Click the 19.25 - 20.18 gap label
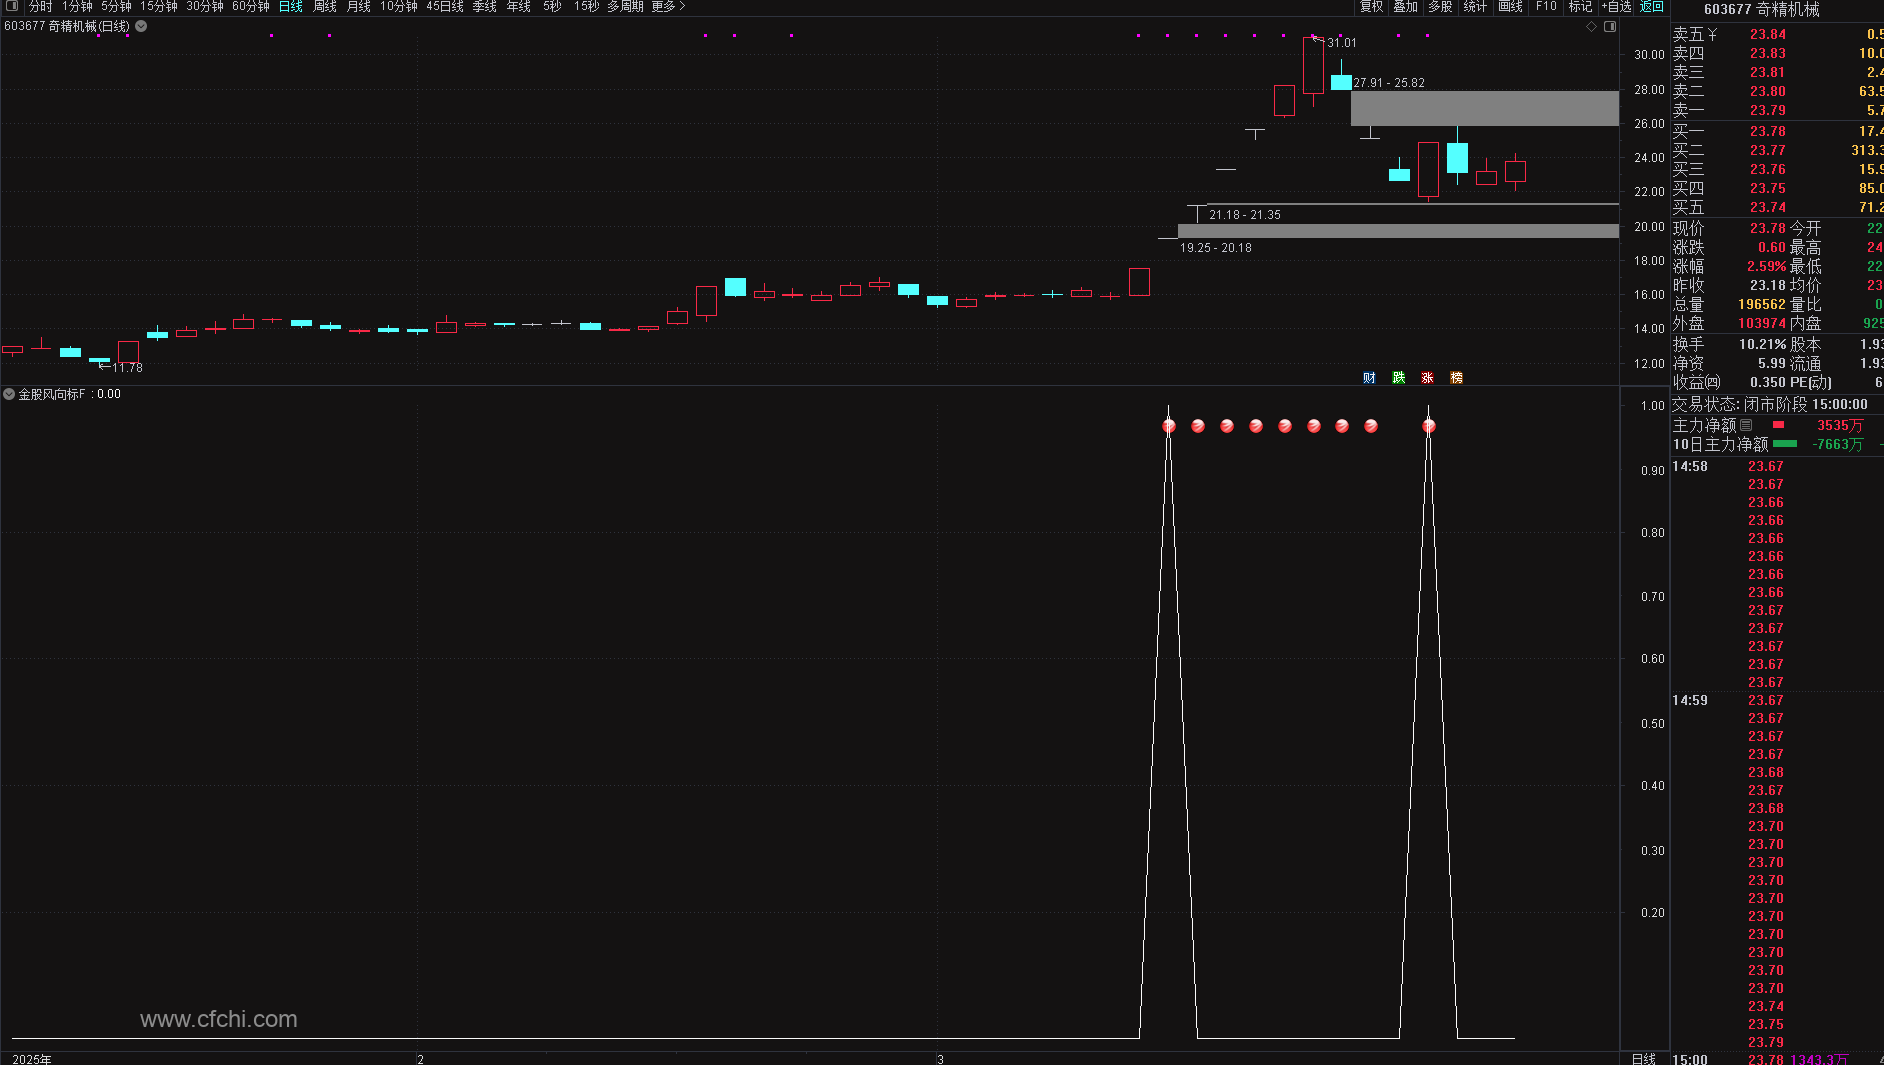The height and width of the screenshot is (1065, 1884). pos(1216,248)
